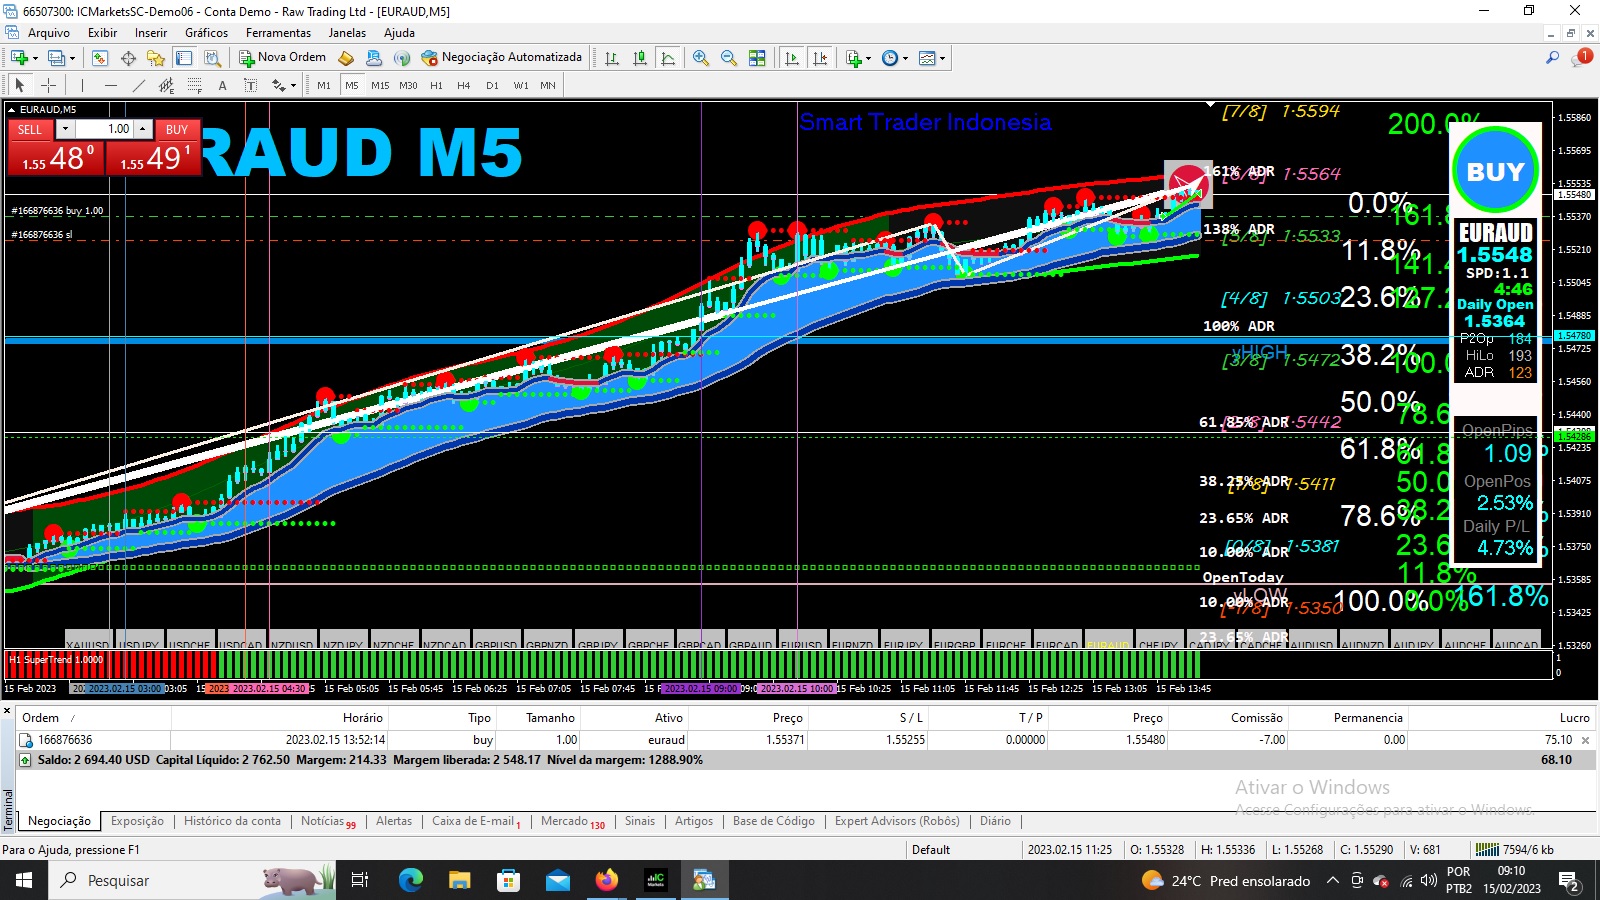
Task: Switch to the M15 timeframe
Action: coord(380,86)
